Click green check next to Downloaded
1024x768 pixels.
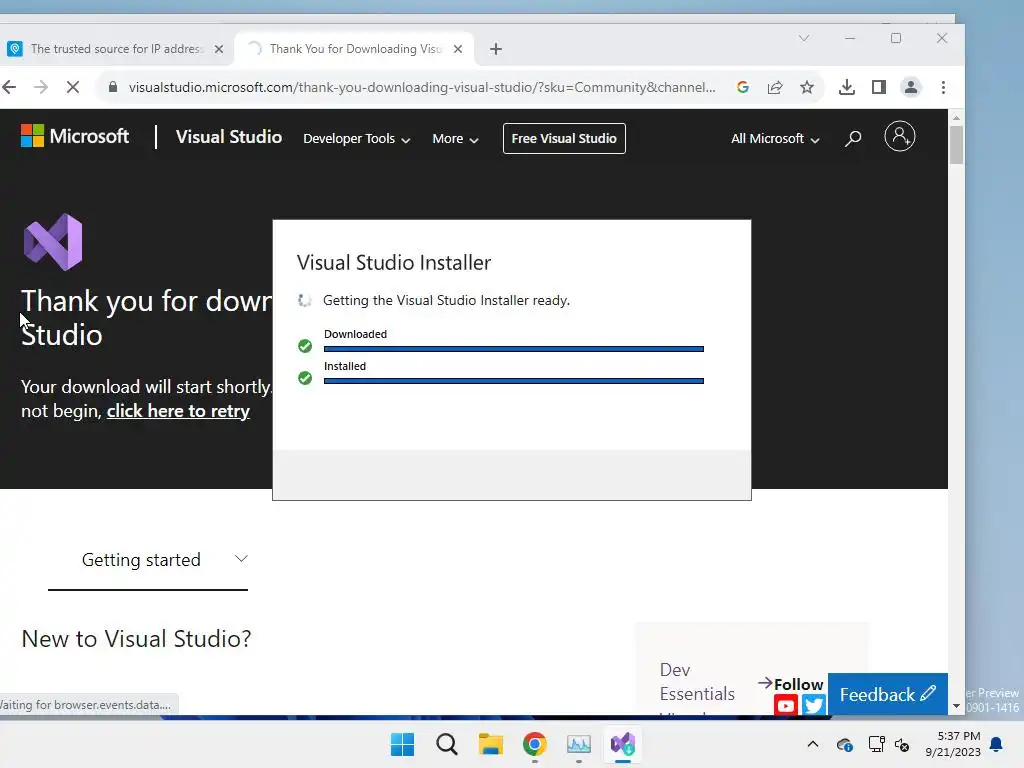[305, 346]
